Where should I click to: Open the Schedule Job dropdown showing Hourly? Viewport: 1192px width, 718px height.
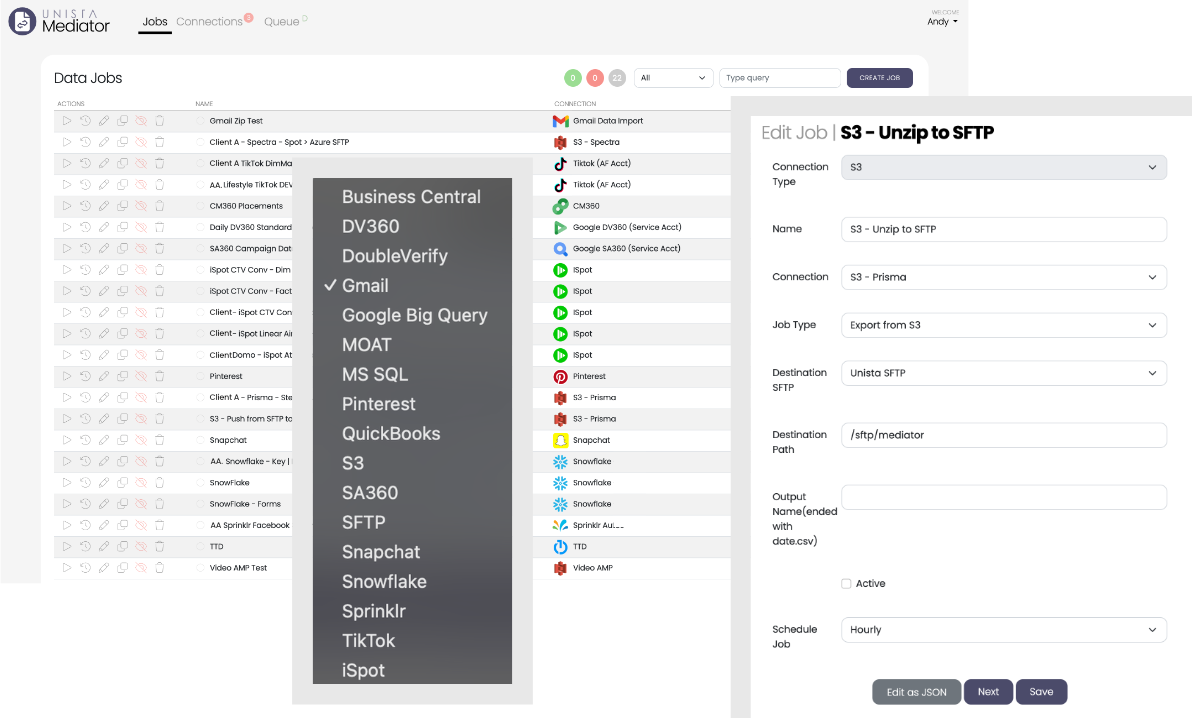coord(1003,630)
